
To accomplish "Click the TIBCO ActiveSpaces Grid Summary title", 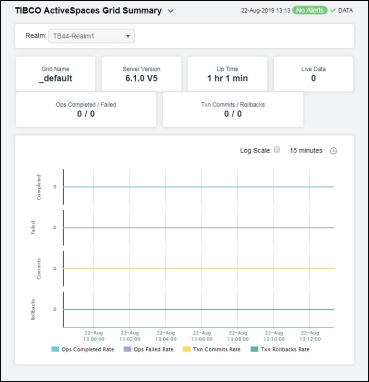I will point(88,11).
